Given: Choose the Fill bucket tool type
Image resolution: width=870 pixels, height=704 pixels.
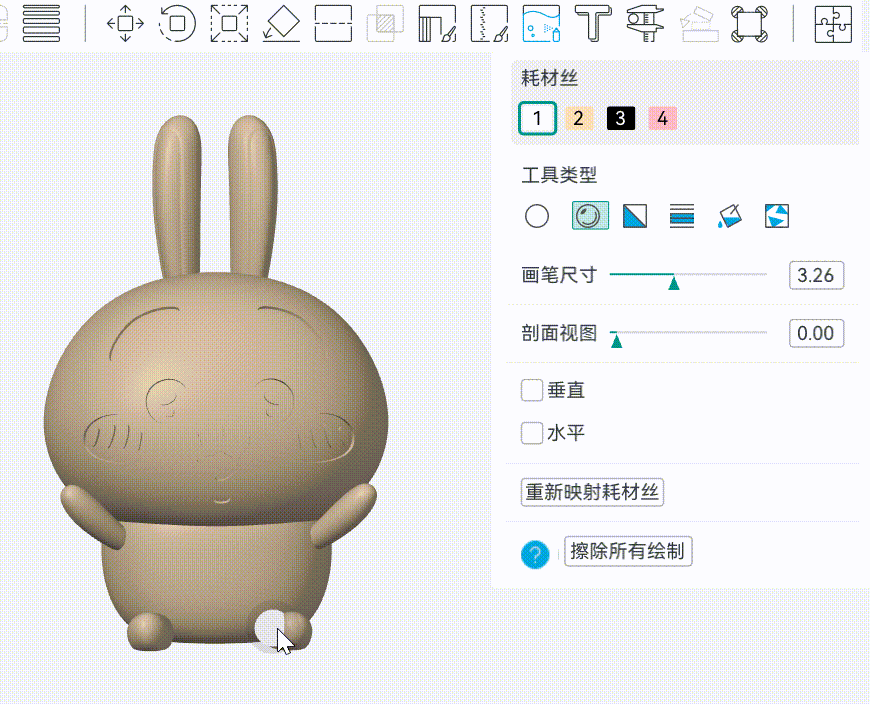Looking at the screenshot, I should point(730,216).
